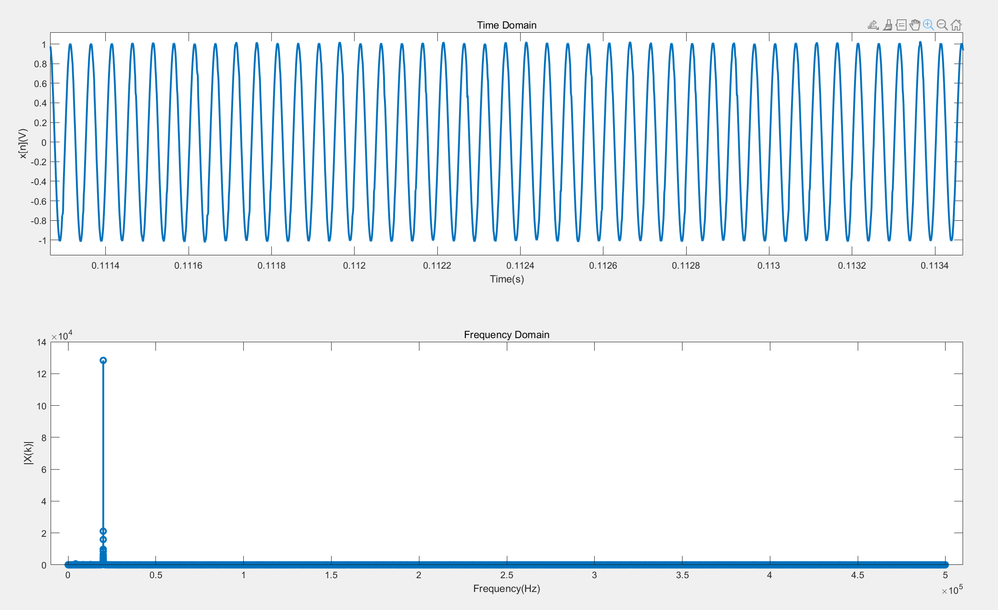The height and width of the screenshot is (610, 998).
Task: Click the Time(s) axis label
Action: [507, 279]
